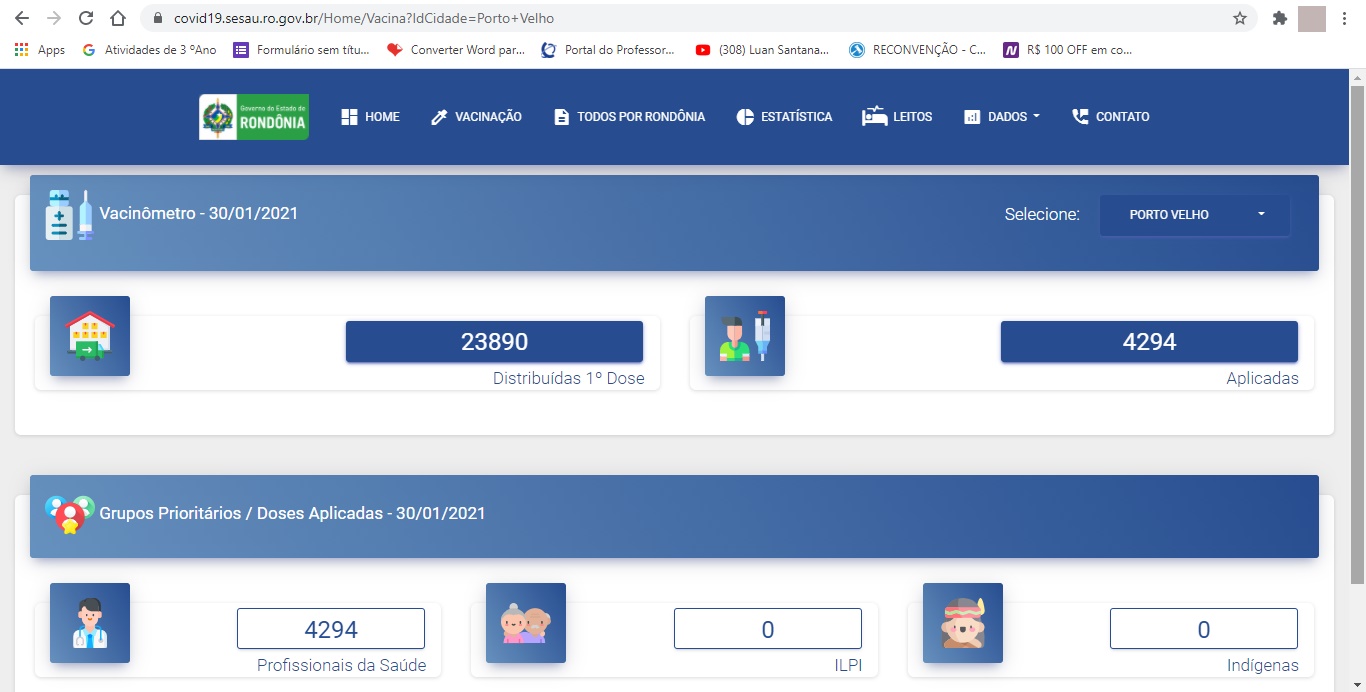Open the PORTO VELHO city dropdown
The image size is (1366, 692).
point(1195,215)
